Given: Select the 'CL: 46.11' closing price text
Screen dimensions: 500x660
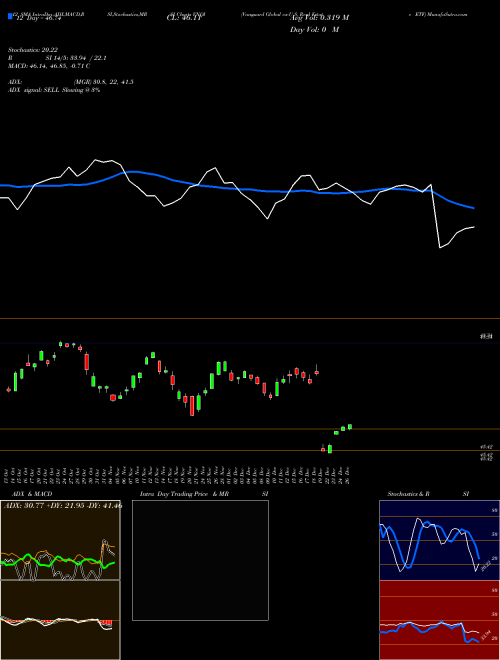Looking at the screenshot, I should pos(184,18).
